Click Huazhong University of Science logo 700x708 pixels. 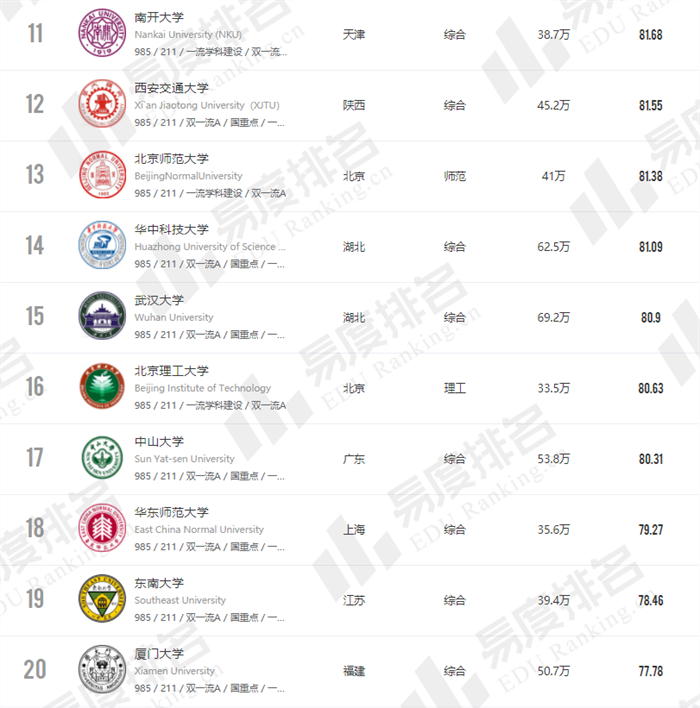102,247
